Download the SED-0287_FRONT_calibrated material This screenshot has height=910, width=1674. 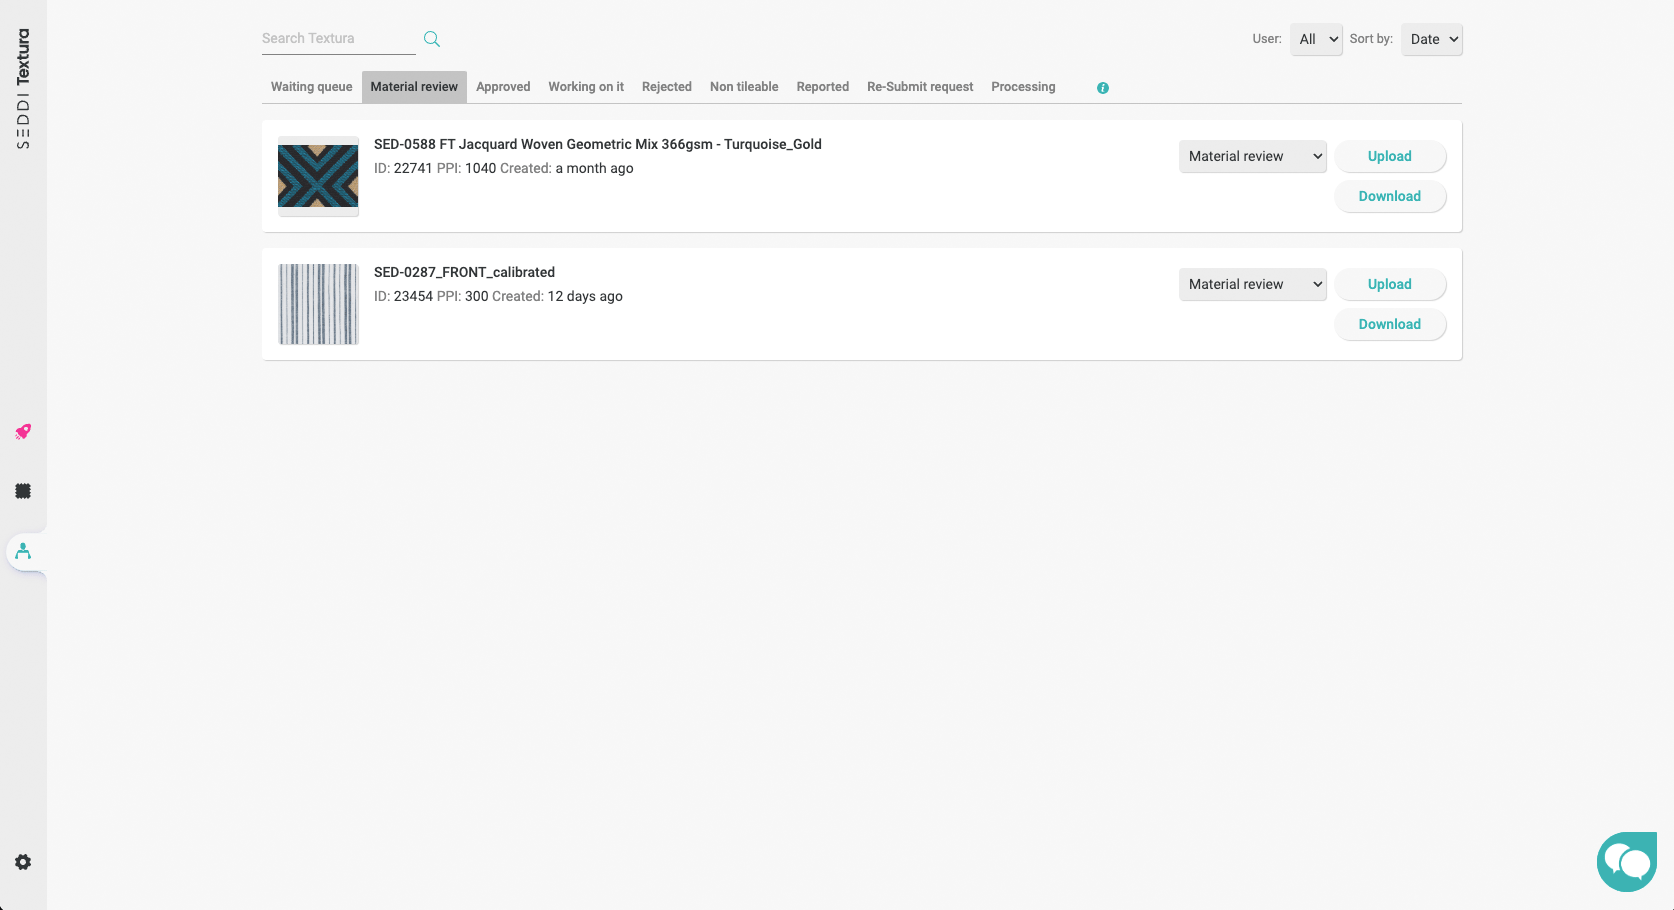tap(1389, 324)
